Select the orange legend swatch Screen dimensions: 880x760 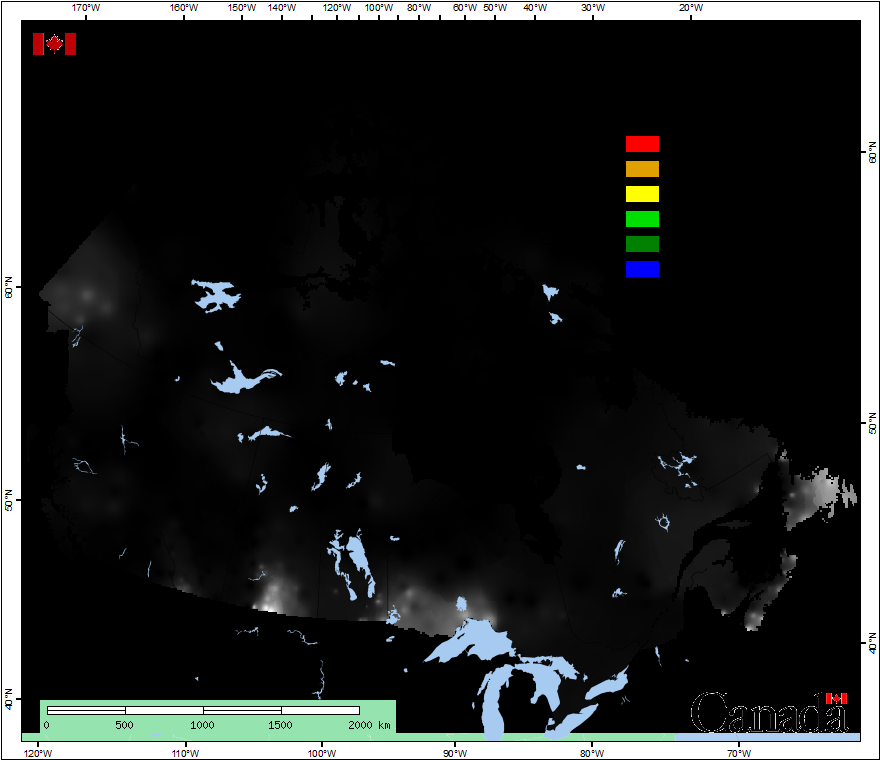point(642,169)
